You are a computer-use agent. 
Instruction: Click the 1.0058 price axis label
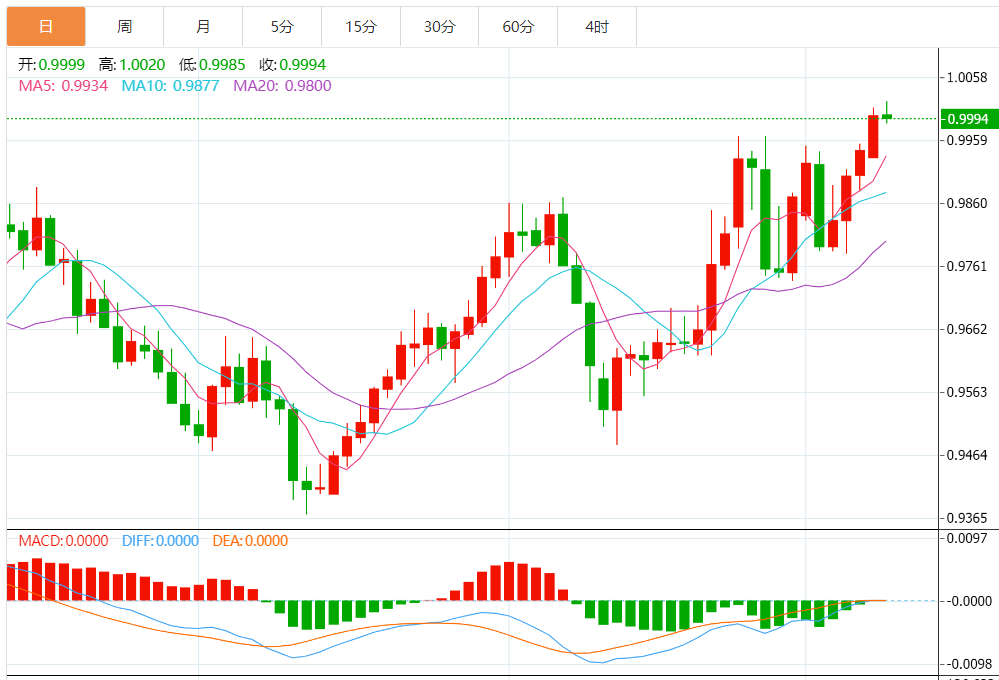pyautogui.click(x=967, y=78)
